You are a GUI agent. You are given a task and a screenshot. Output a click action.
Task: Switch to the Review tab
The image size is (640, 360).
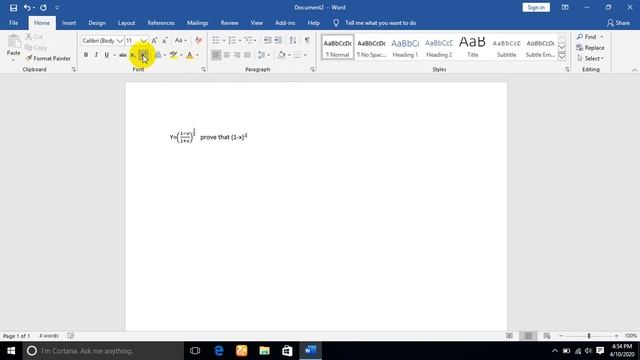coord(229,23)
